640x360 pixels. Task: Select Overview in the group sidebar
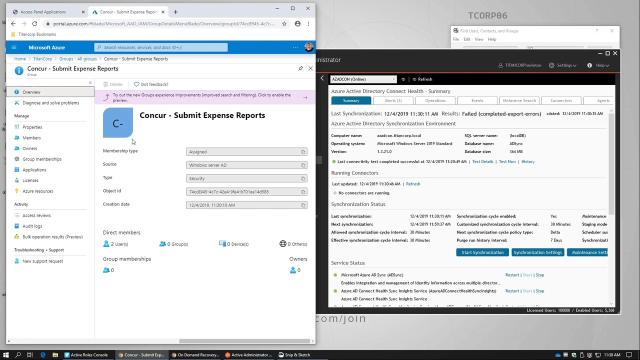51,92
